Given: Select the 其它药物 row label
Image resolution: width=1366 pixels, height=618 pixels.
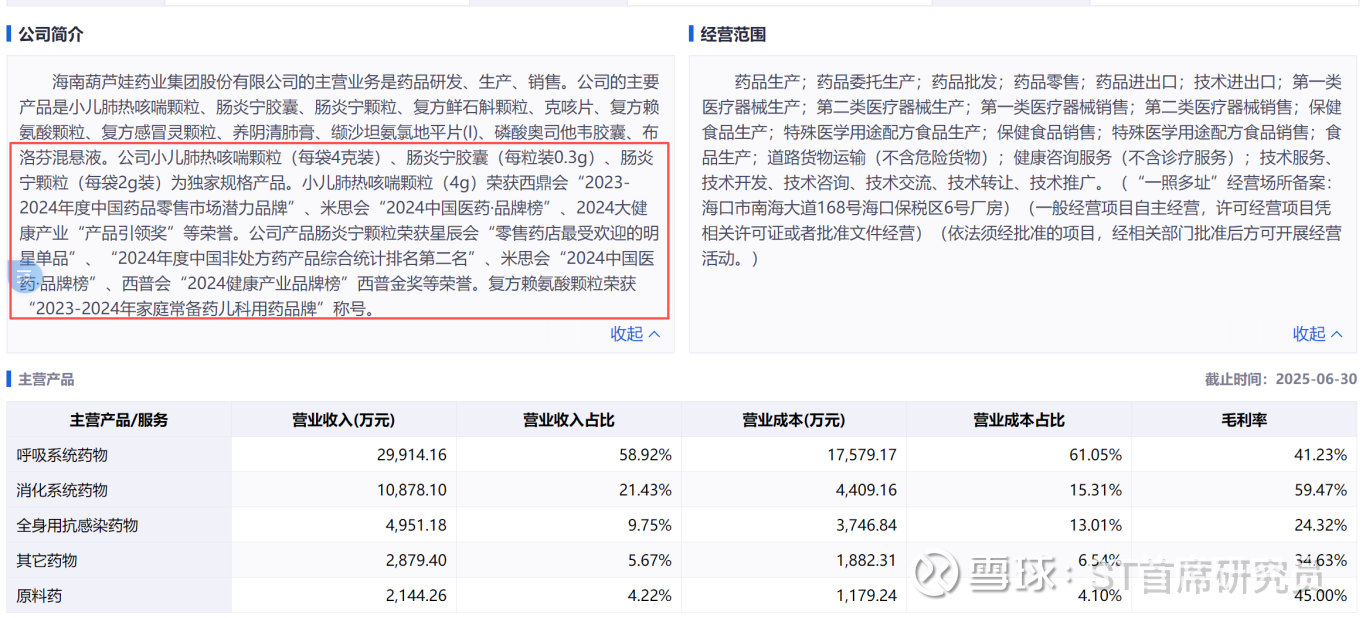Looking at the screenshot, I should (x=47, y=560).
